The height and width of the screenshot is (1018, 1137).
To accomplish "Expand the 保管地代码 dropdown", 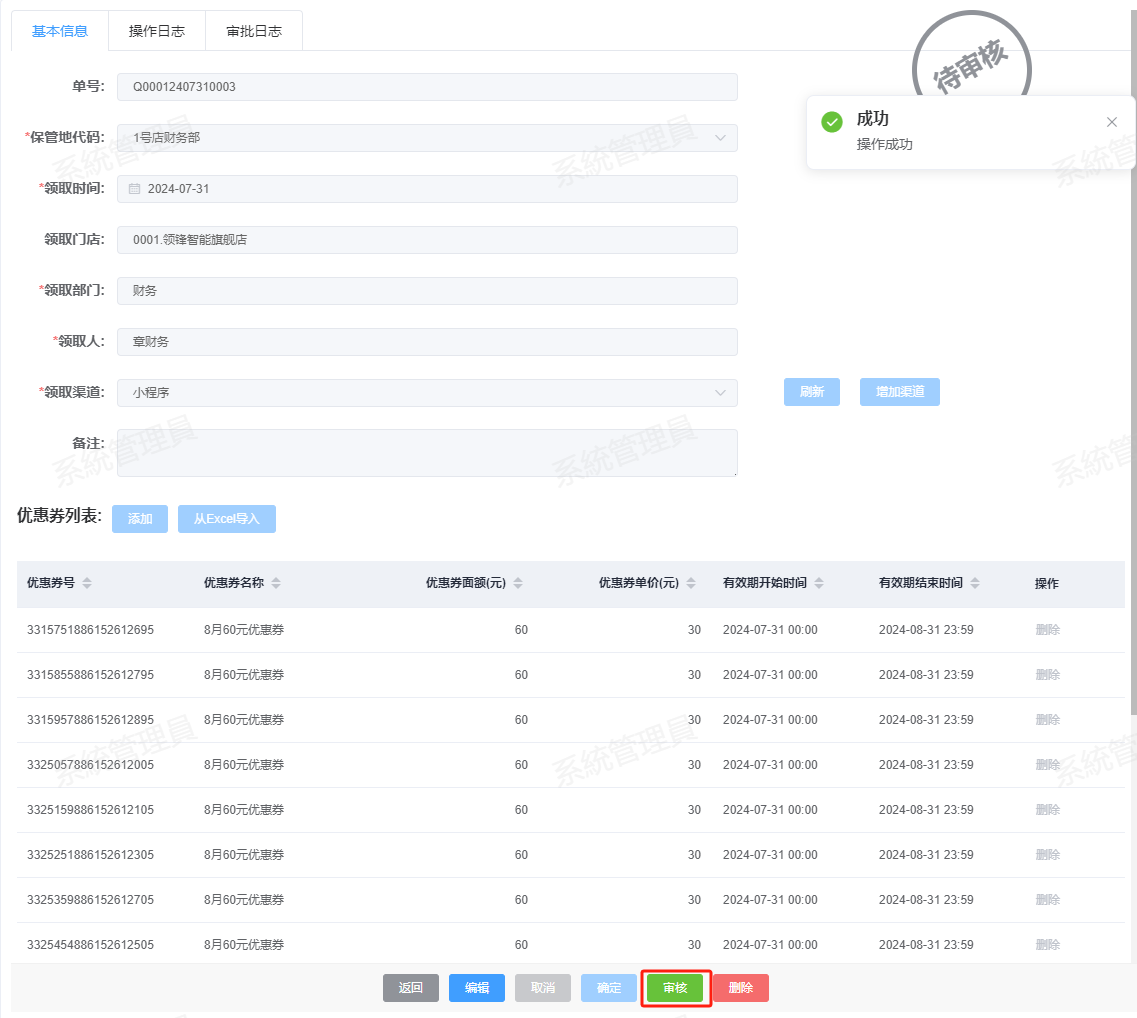I will tap(720, 138).
